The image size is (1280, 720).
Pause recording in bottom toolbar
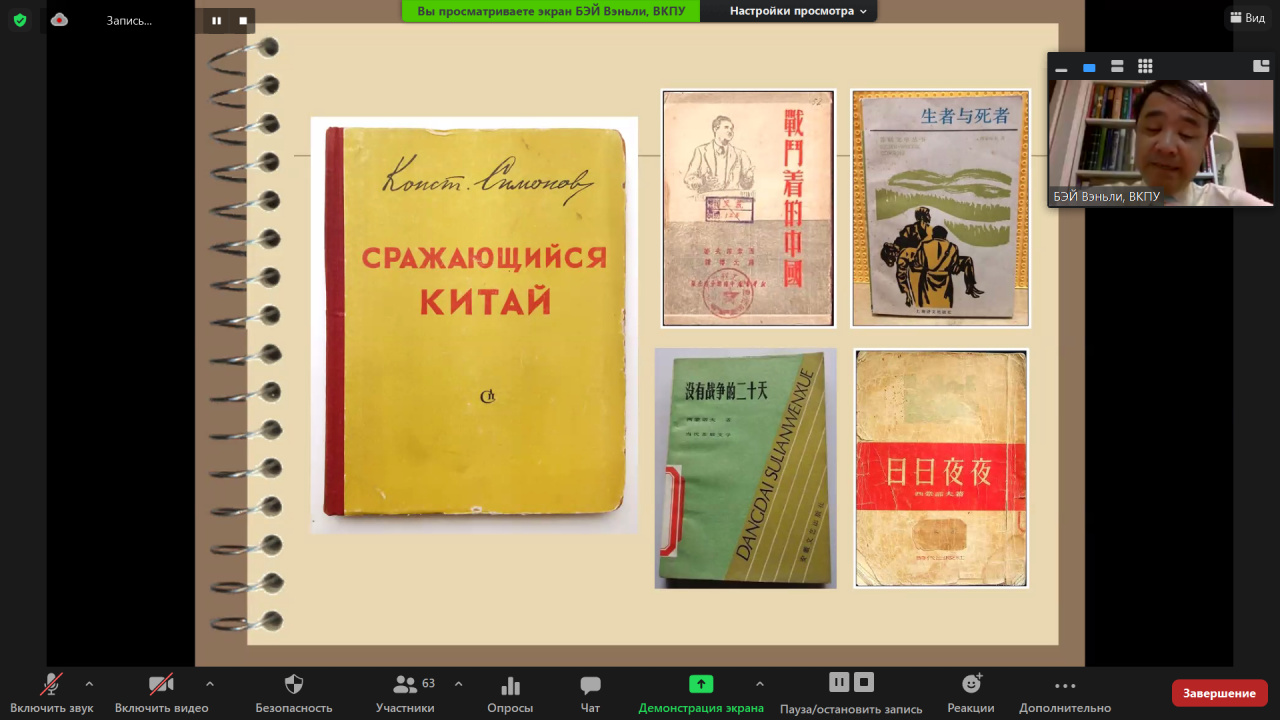pyautogui.click(x=839, y=682)
